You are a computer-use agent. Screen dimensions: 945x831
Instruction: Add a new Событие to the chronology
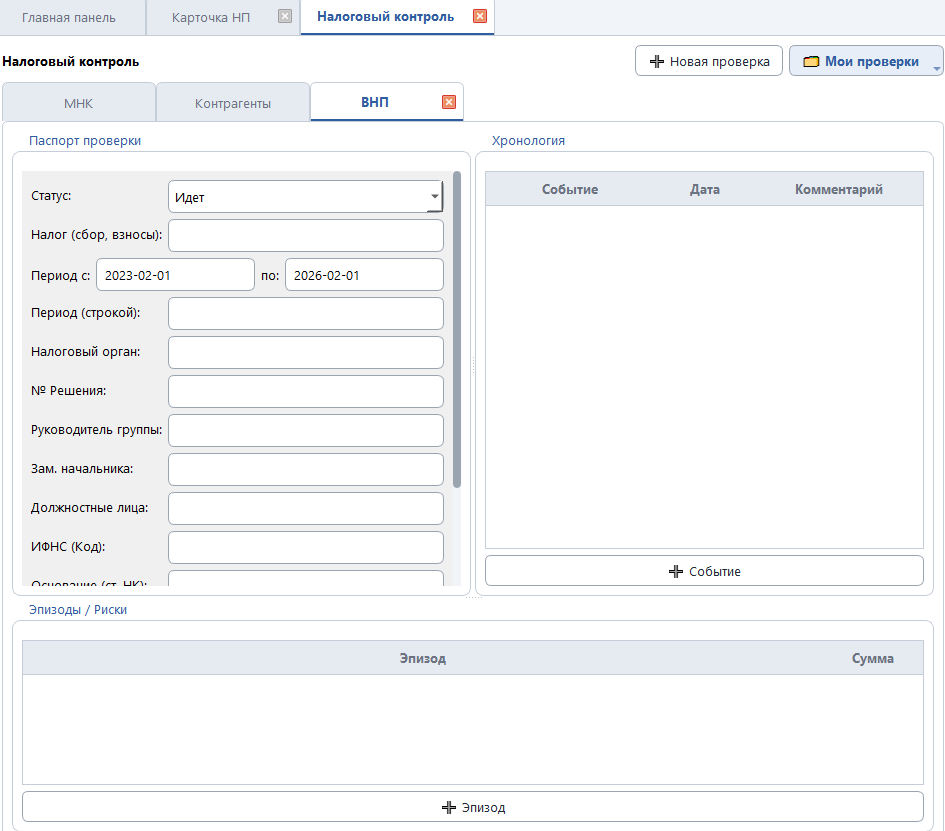pos(704,571)
